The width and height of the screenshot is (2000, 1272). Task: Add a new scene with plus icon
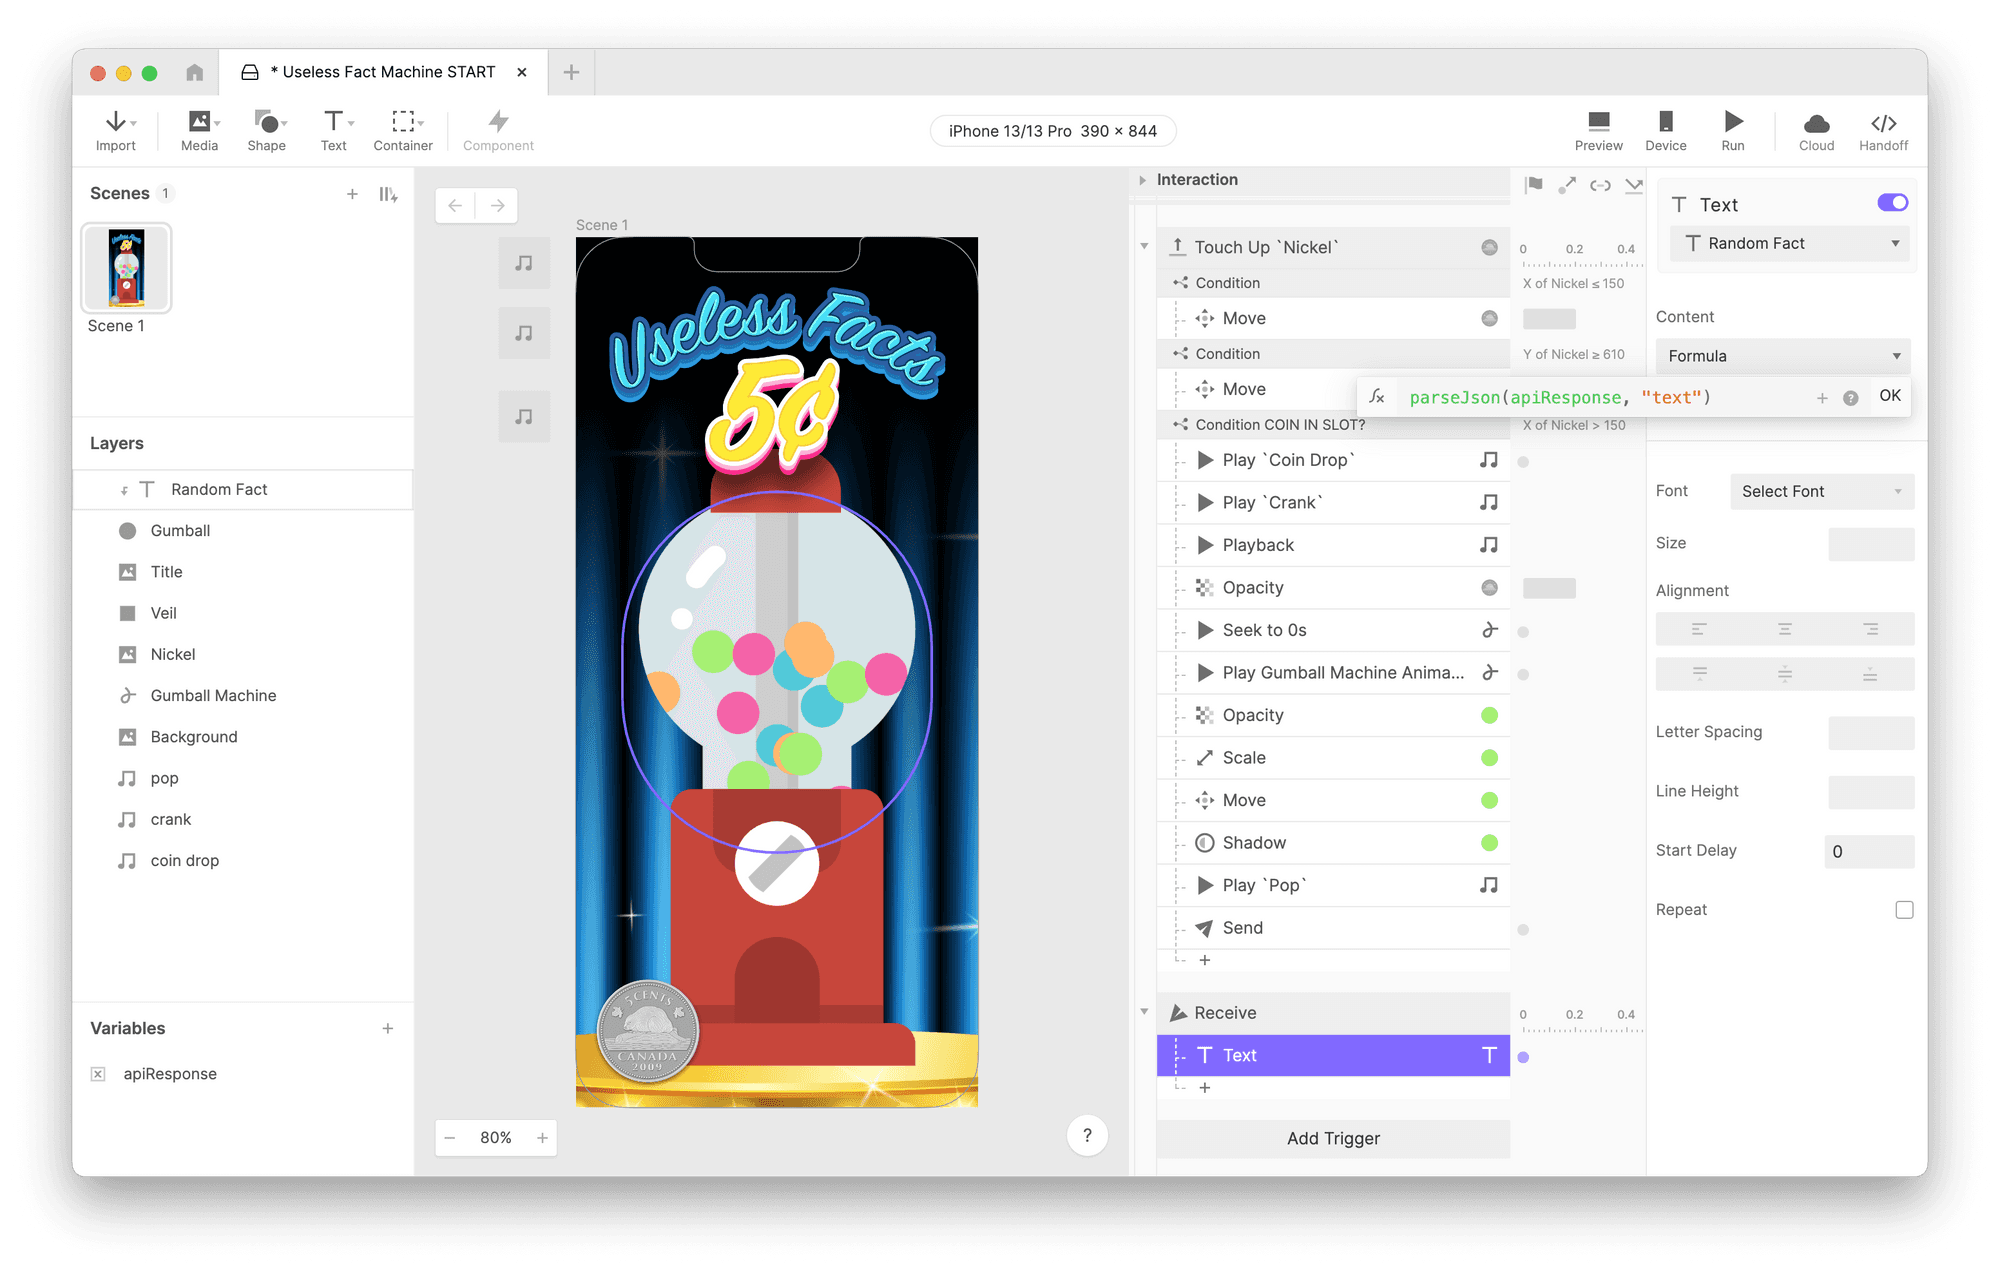[x=352, y=194]
